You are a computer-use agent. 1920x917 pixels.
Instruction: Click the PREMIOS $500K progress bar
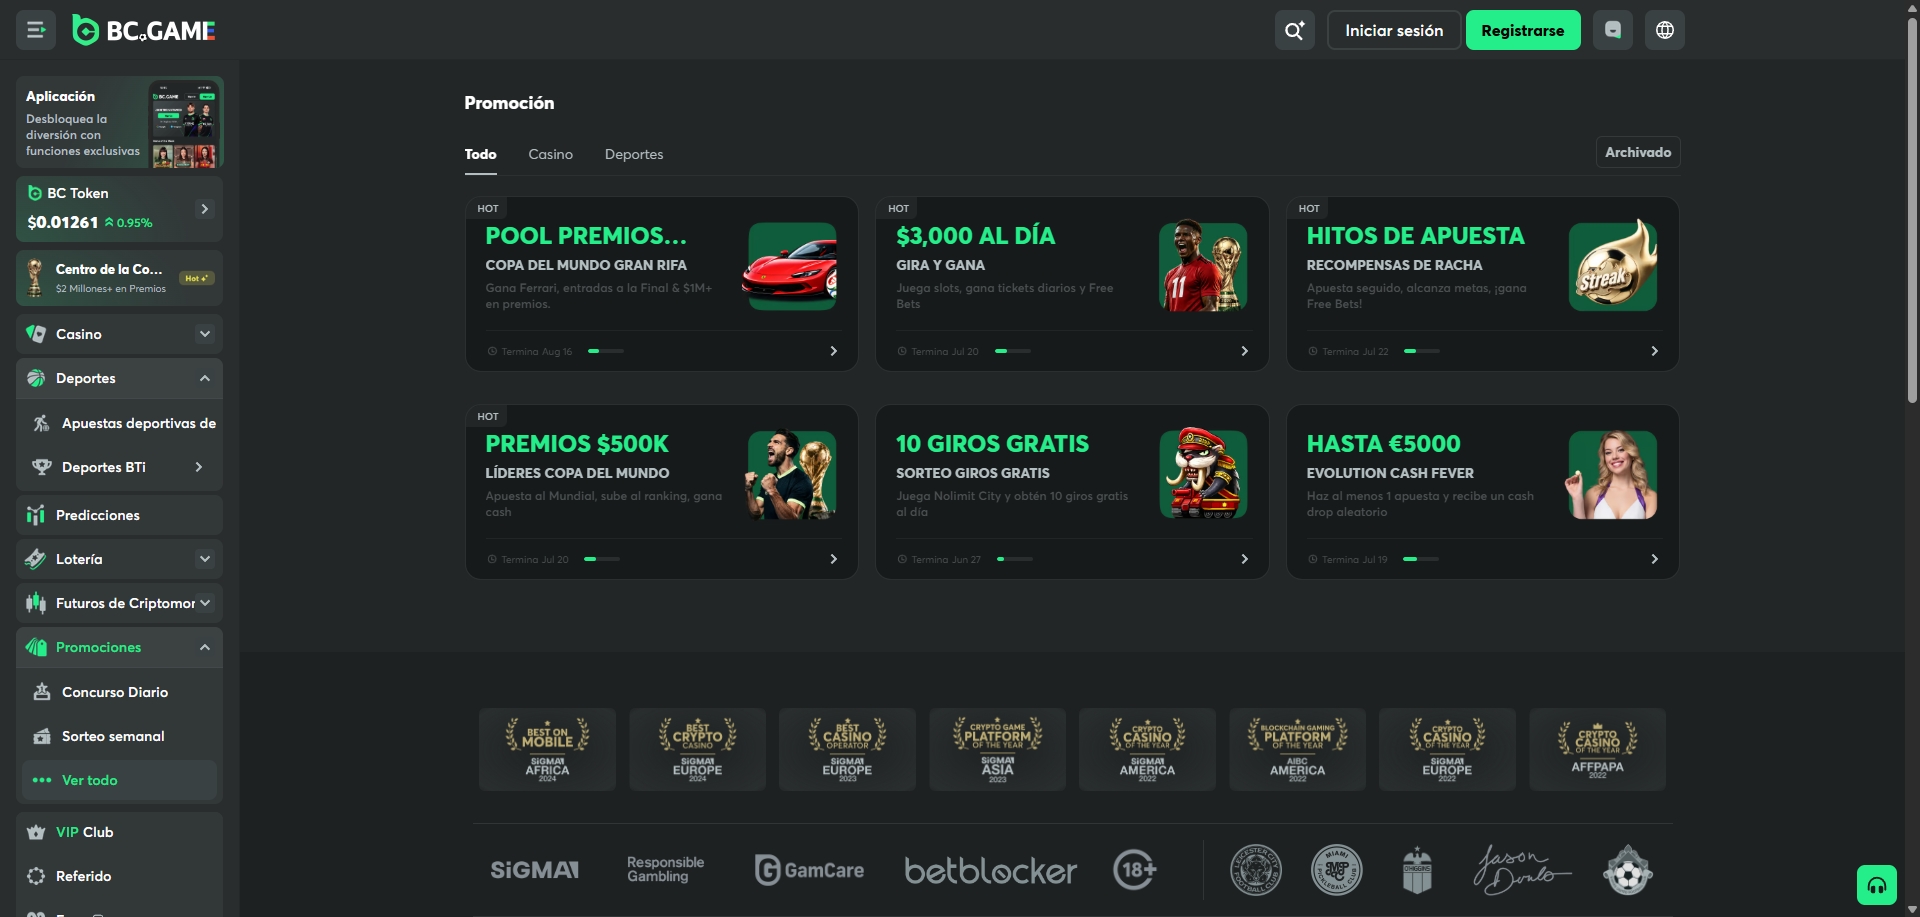click(x=602, y=559)
